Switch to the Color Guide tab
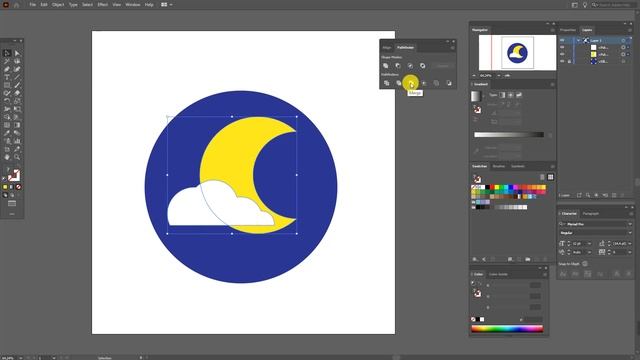 (498, 274)
